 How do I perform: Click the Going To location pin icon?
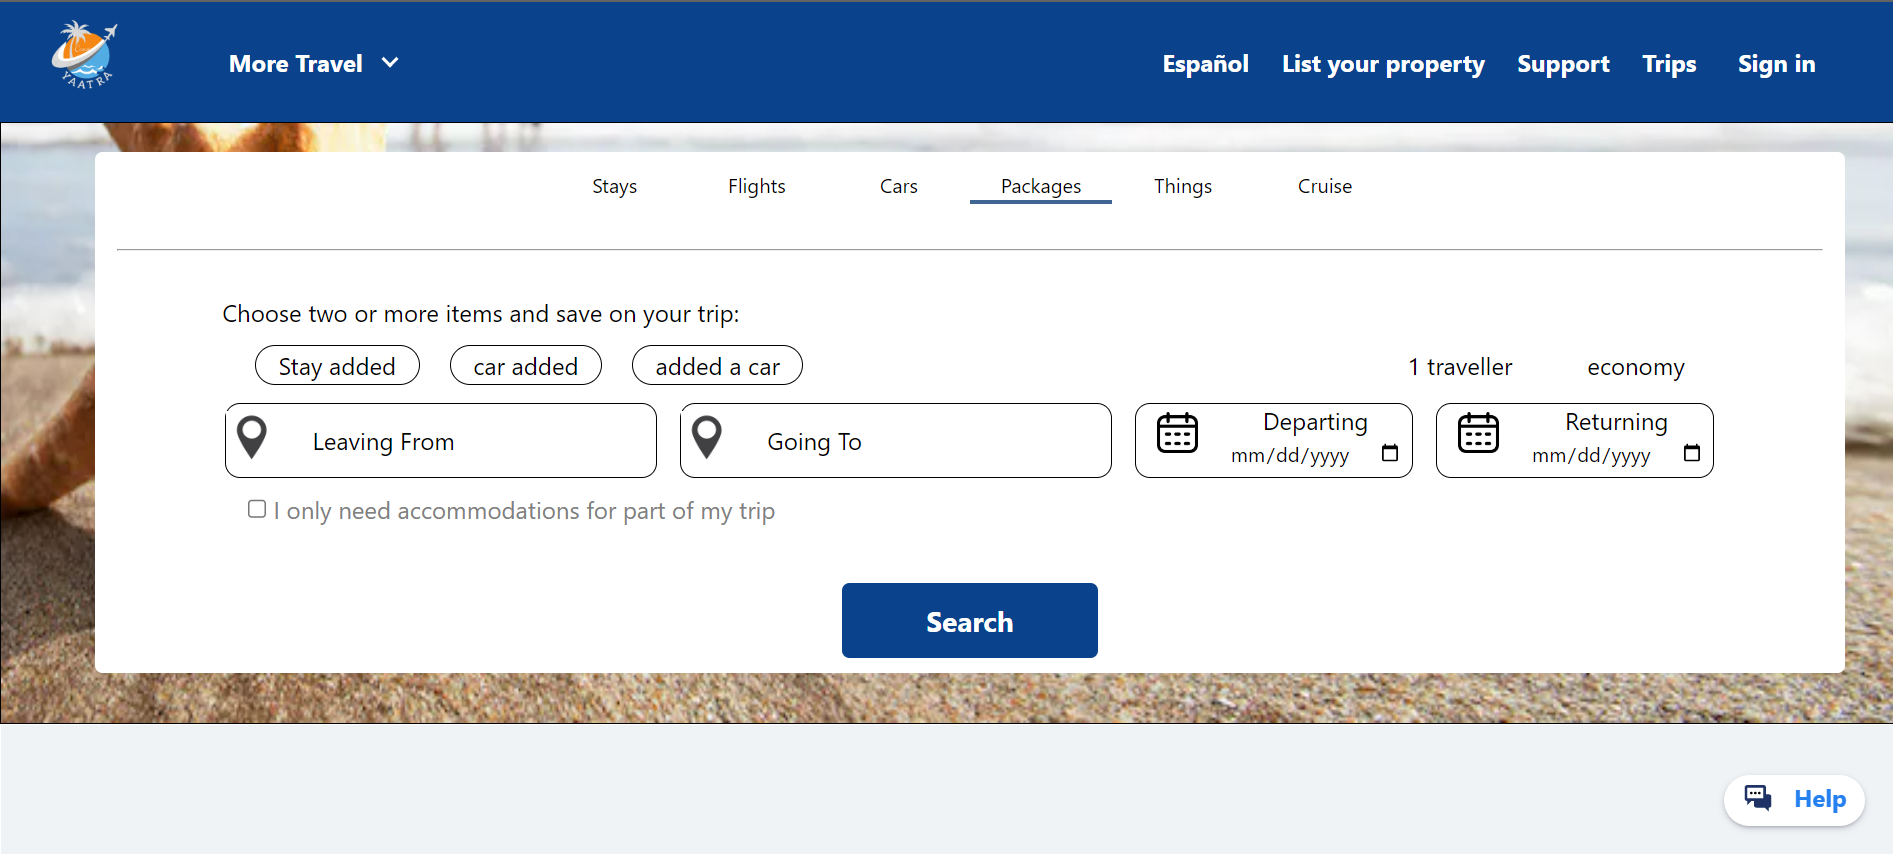pyautogui.click(x=707, y=437)
